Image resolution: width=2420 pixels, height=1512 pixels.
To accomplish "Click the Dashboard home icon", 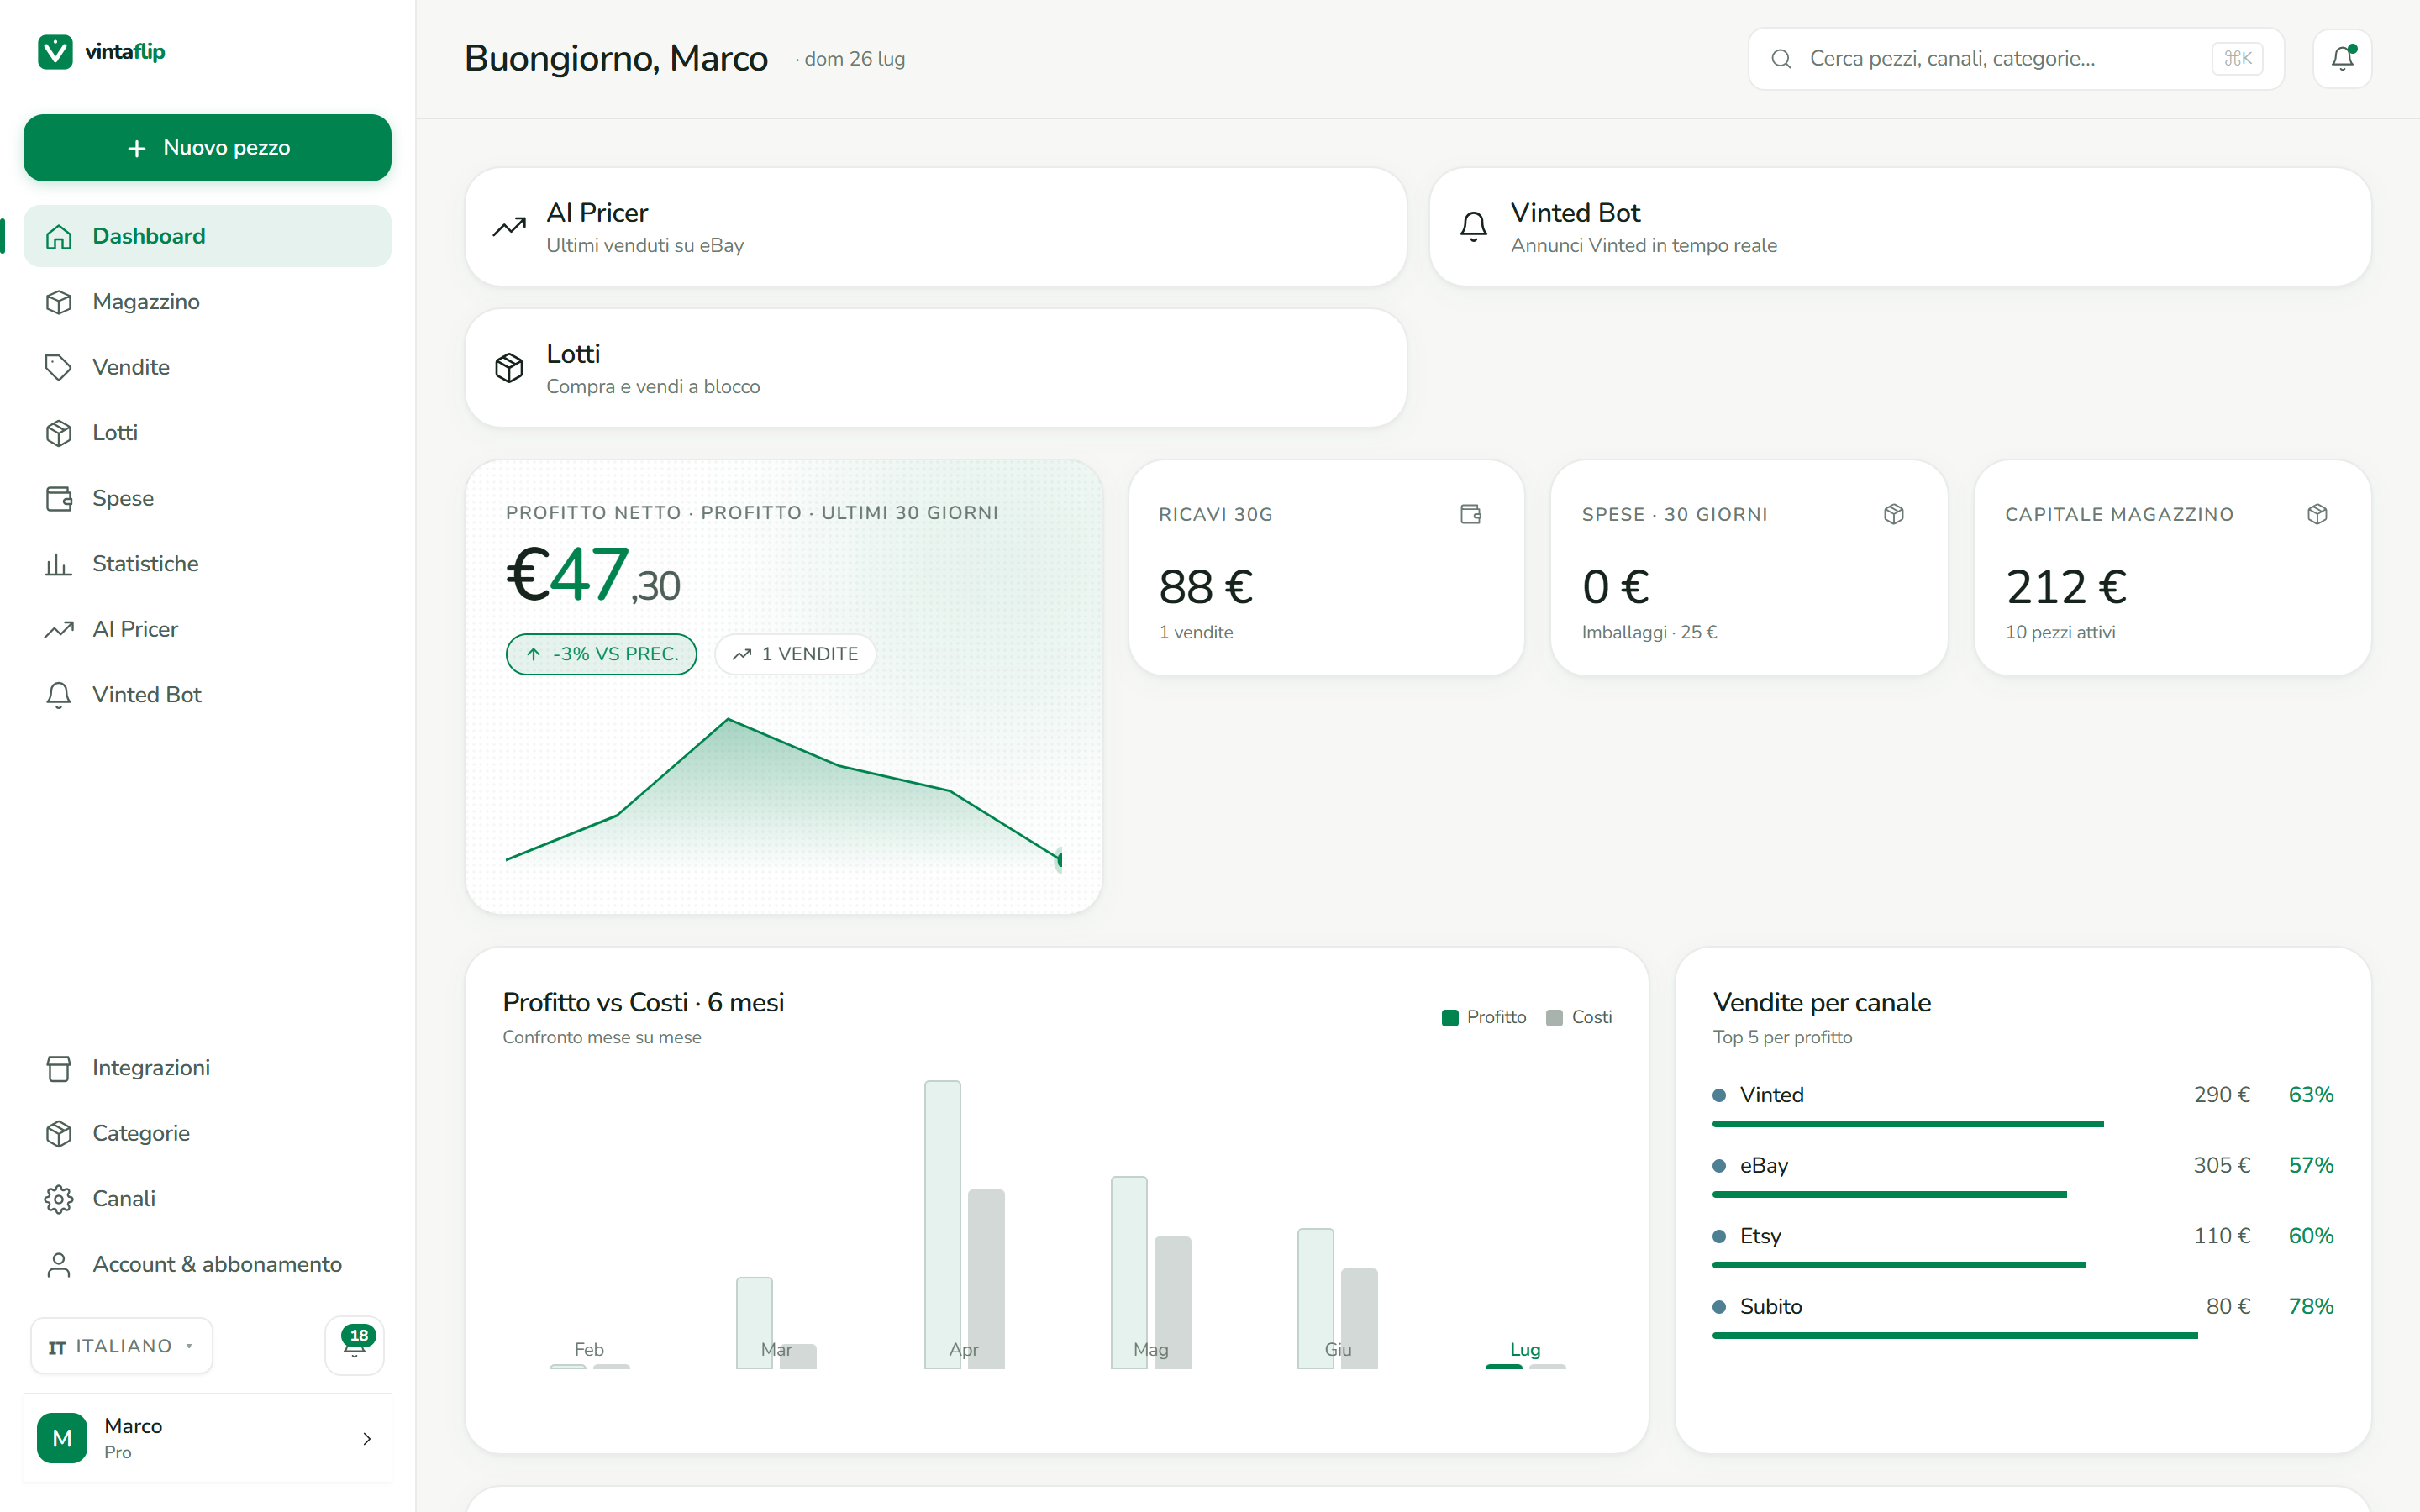I will pyautogui.click(x=59, y=236).
